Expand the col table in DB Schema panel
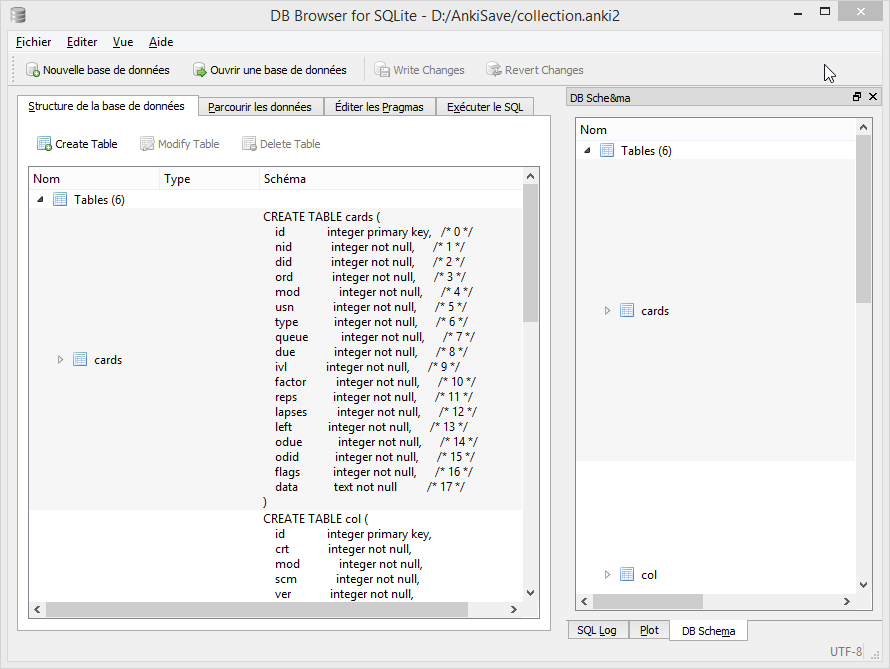The width and height of the screenshot is (890, 669). tap(607, 574)
